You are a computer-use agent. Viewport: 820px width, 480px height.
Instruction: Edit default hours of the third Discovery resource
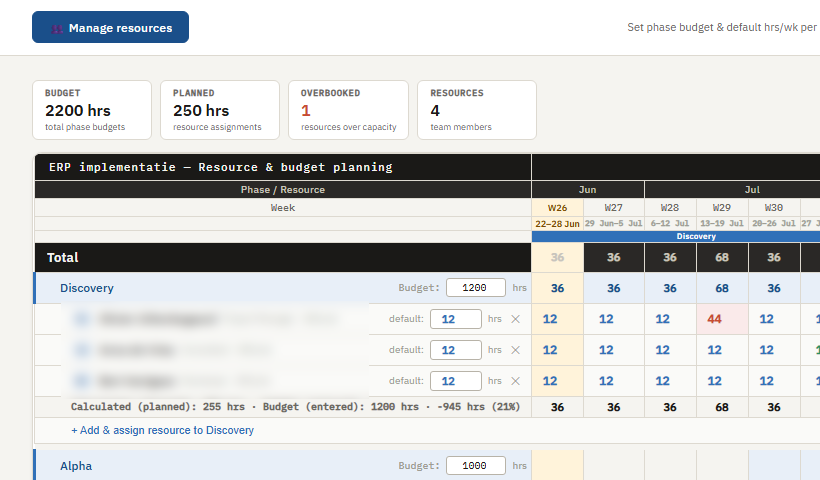point(455,381)
